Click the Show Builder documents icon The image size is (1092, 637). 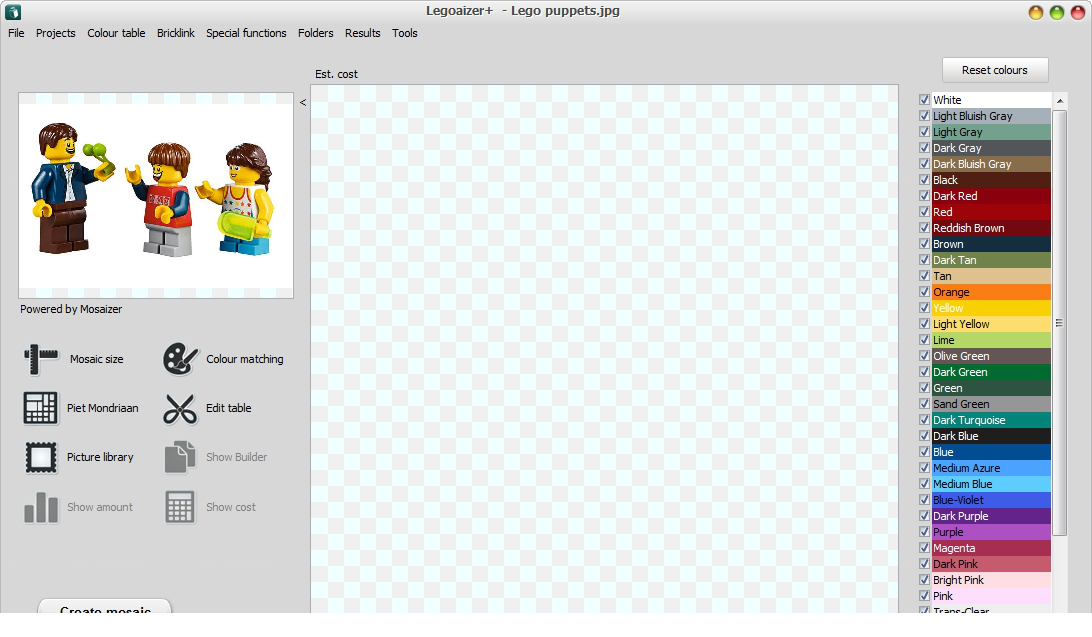point(180,457)
